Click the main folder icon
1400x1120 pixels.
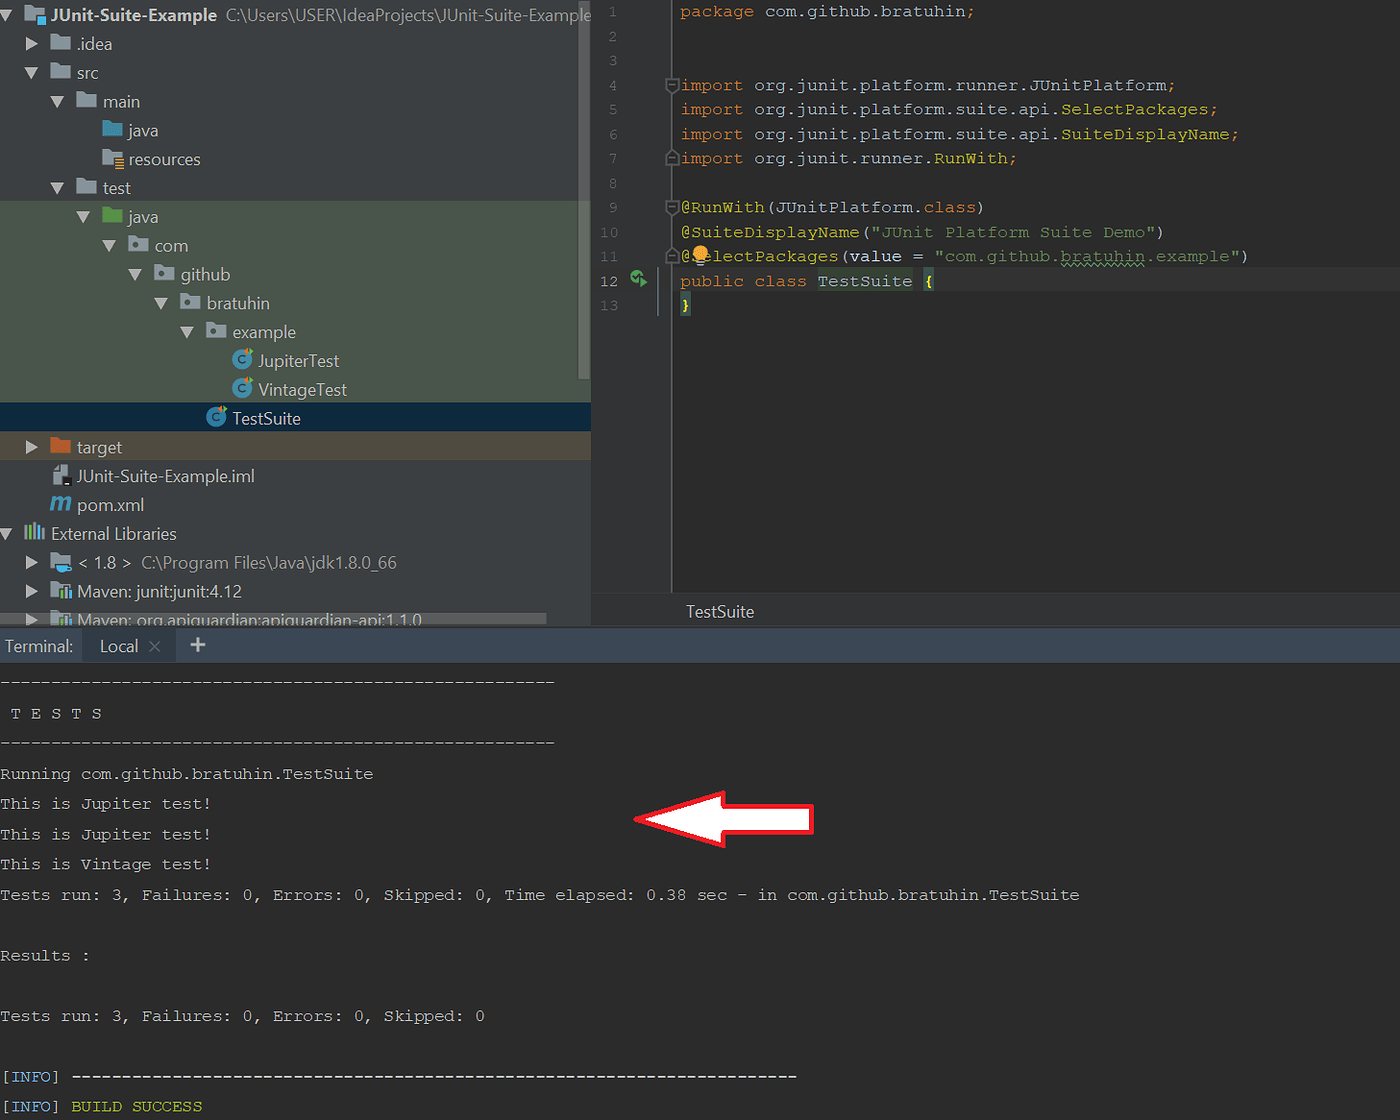click(x=87, y=101)
